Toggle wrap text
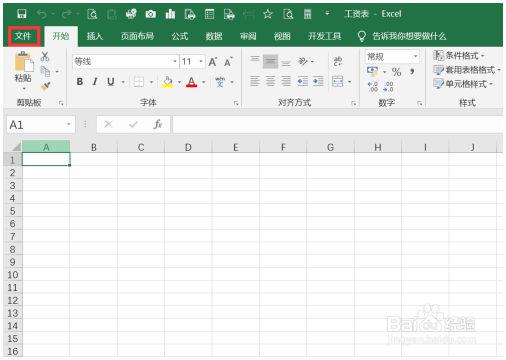The image size is (506, 360). tap(338, 61)
